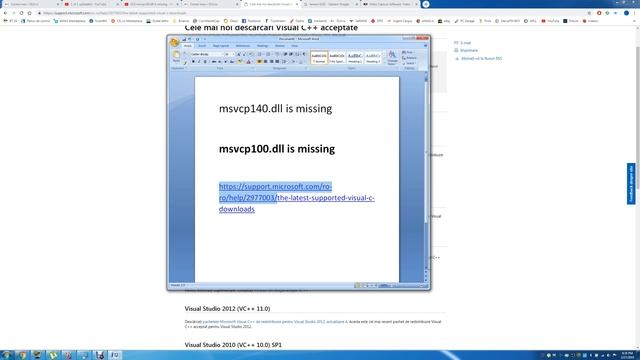Screen dimensions: 640x360
Task: Toggle Align Text Right
Action: click(271, 62)
